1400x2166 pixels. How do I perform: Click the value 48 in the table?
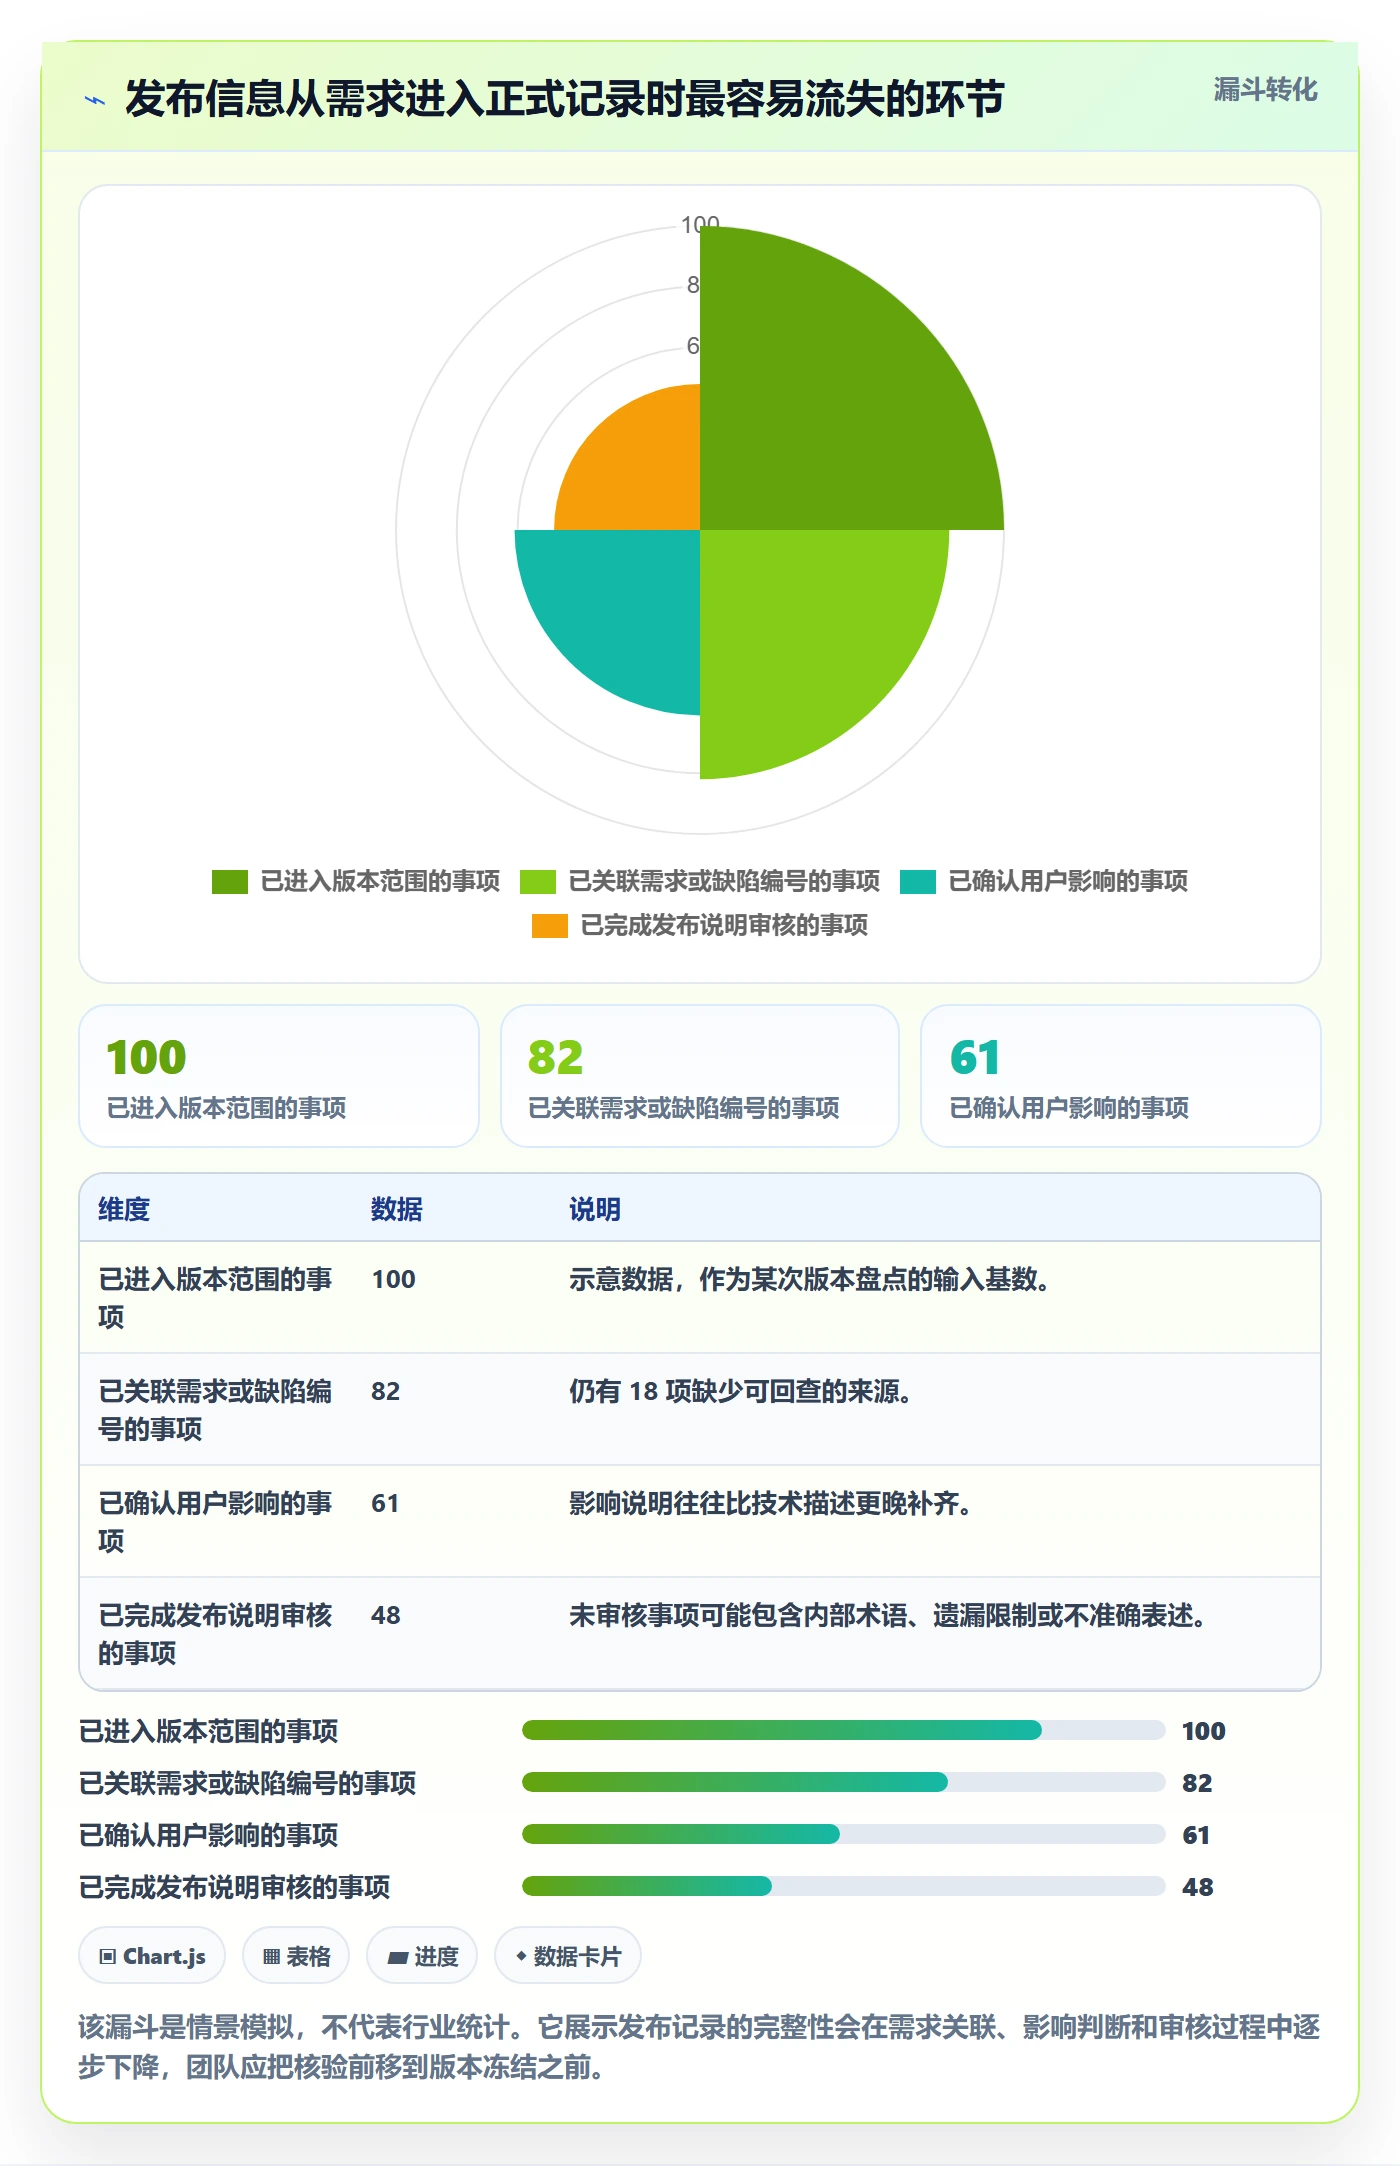386,1615
